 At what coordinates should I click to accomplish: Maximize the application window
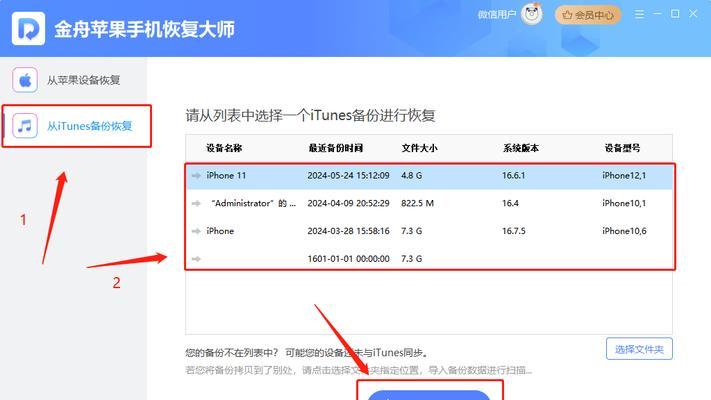pyautogui.click(x=675, y=14)
